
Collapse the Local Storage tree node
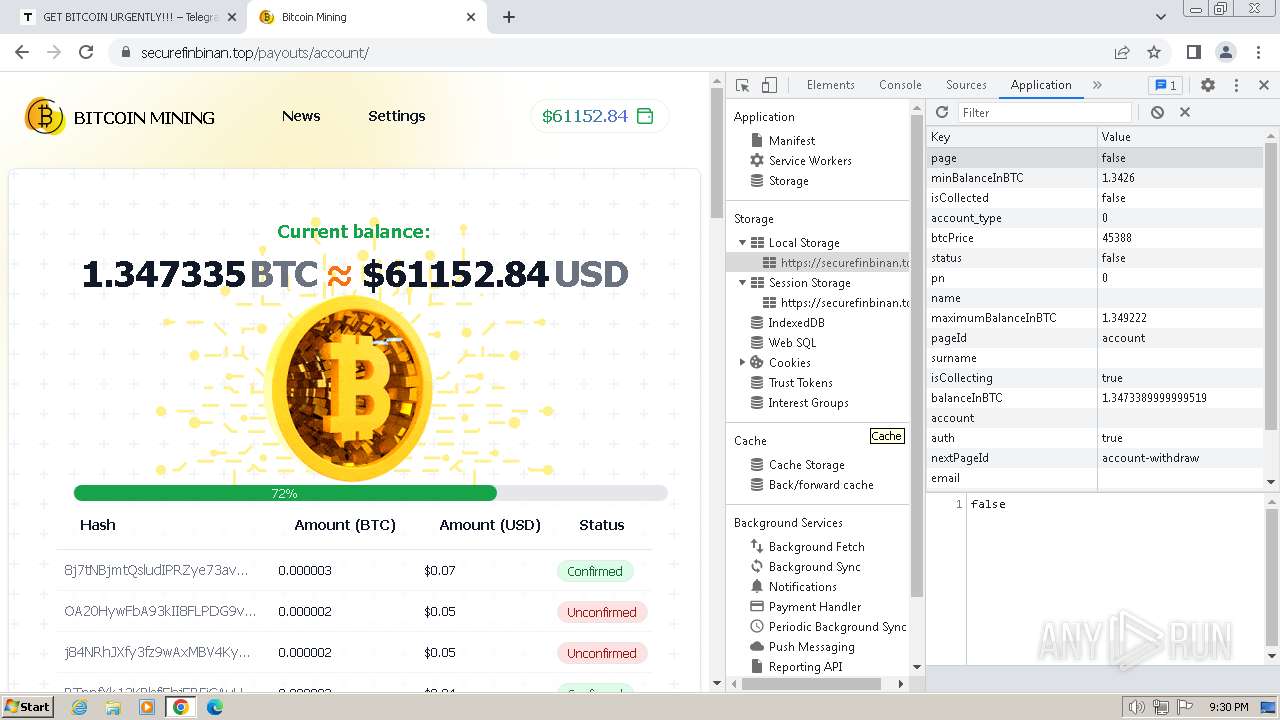pos(742,243)
